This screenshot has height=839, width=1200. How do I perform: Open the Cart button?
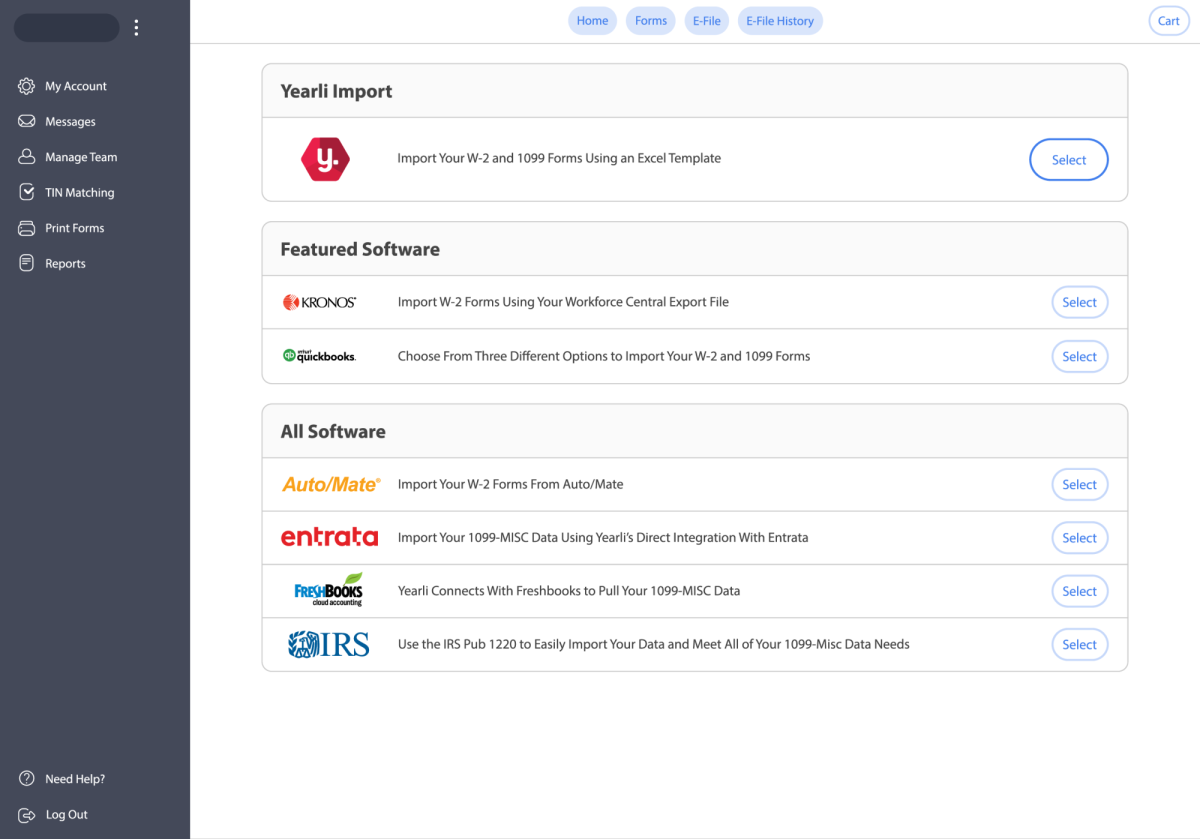pos(1168,21)
